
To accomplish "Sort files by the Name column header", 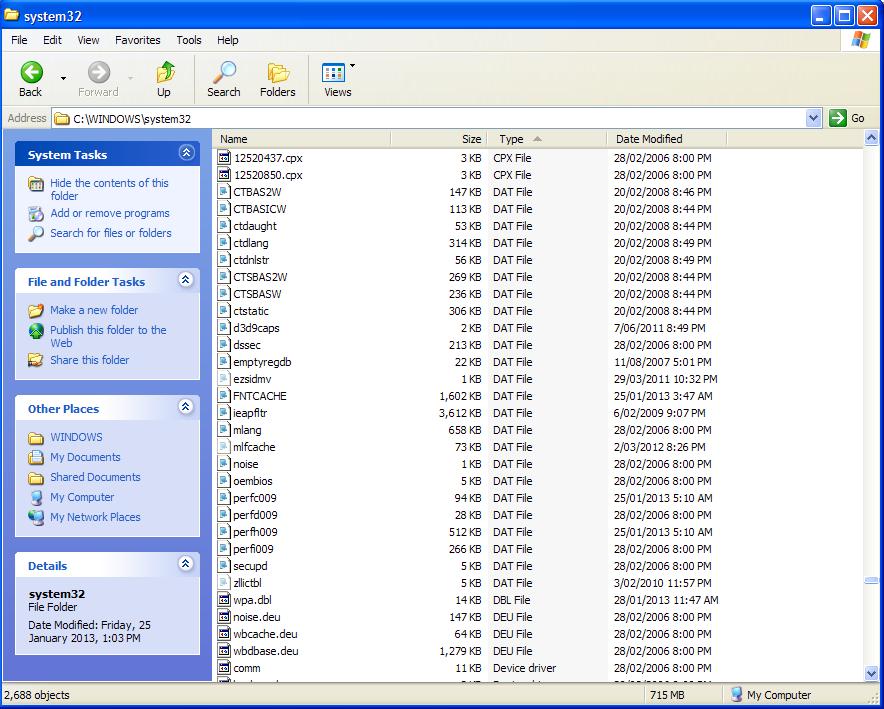I will pos(302,139).
